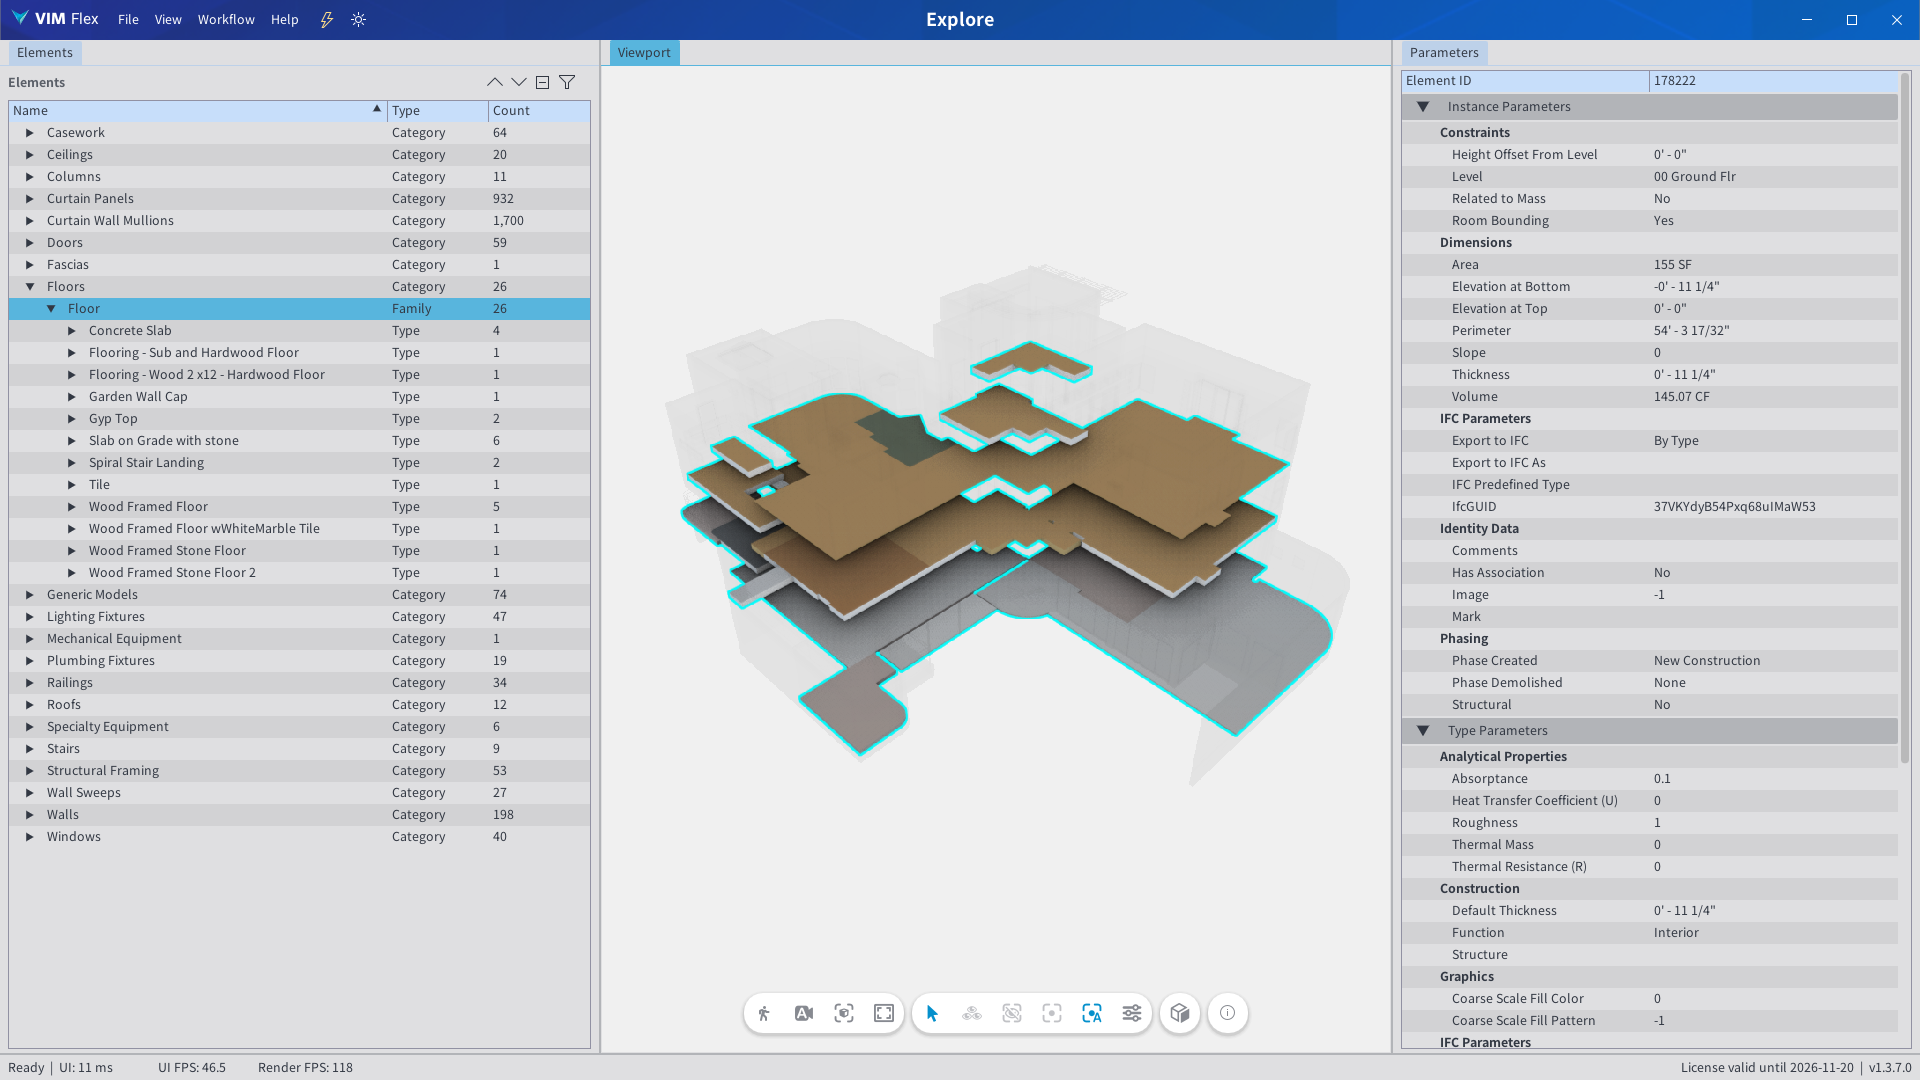Toggle the auto-isolate selection icon

pyautogui.click(x=1092, y=1013)
